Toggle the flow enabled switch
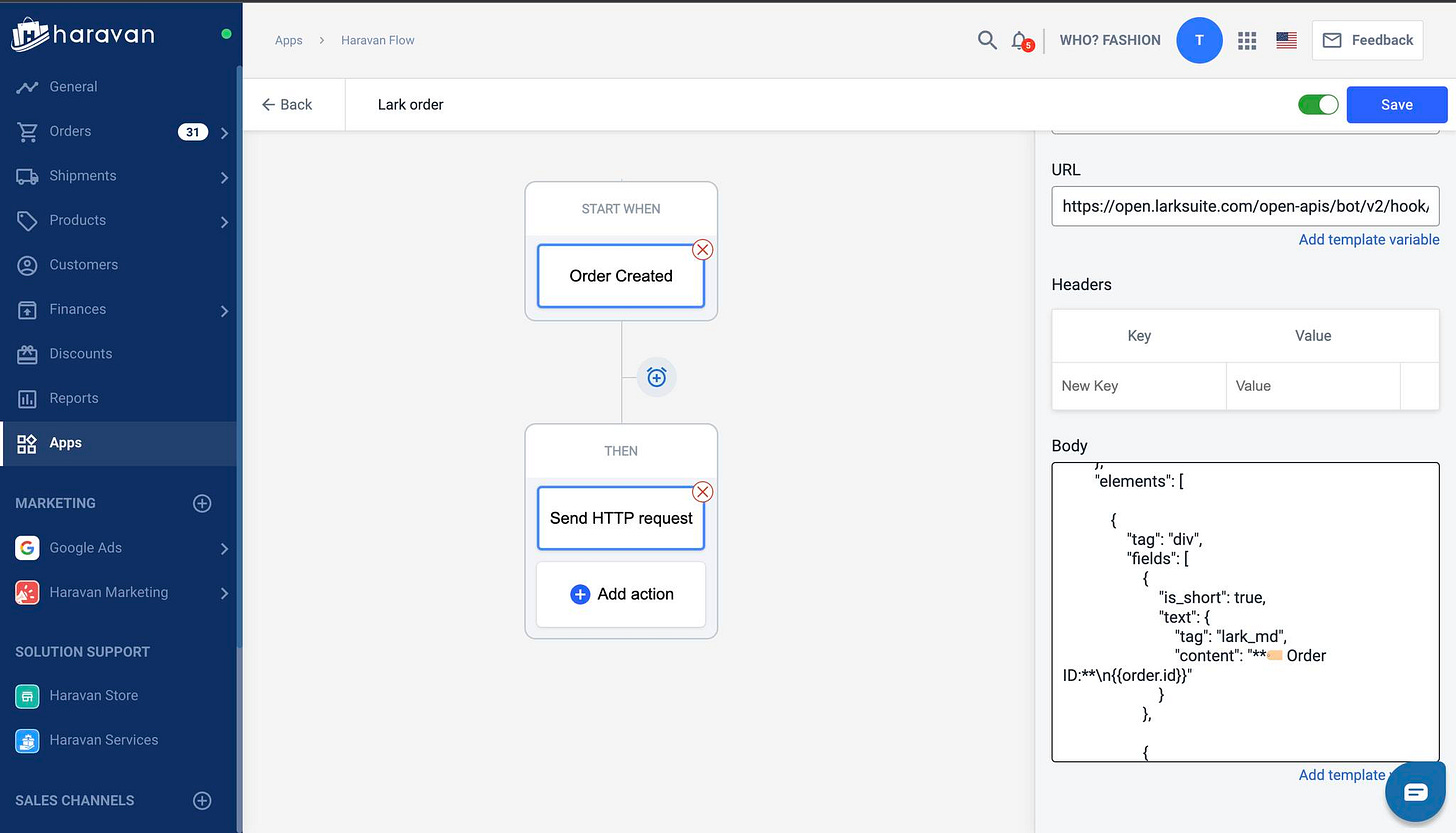Image resolution: width=1456 pixels, height=833 pixels. (x=1318, y=104)
